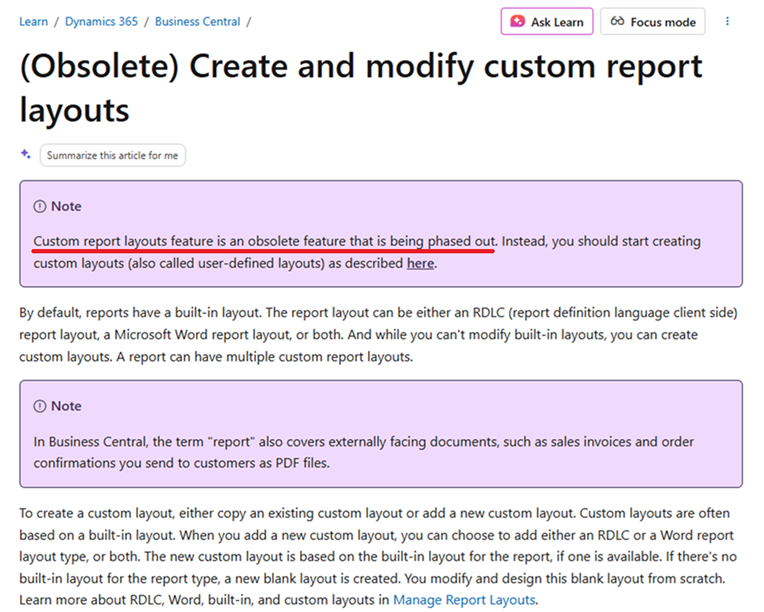The width and height of the screenshot is (764, 612).
Task: Click the chat icon on Ask Learn
Action: coord(517,21)
